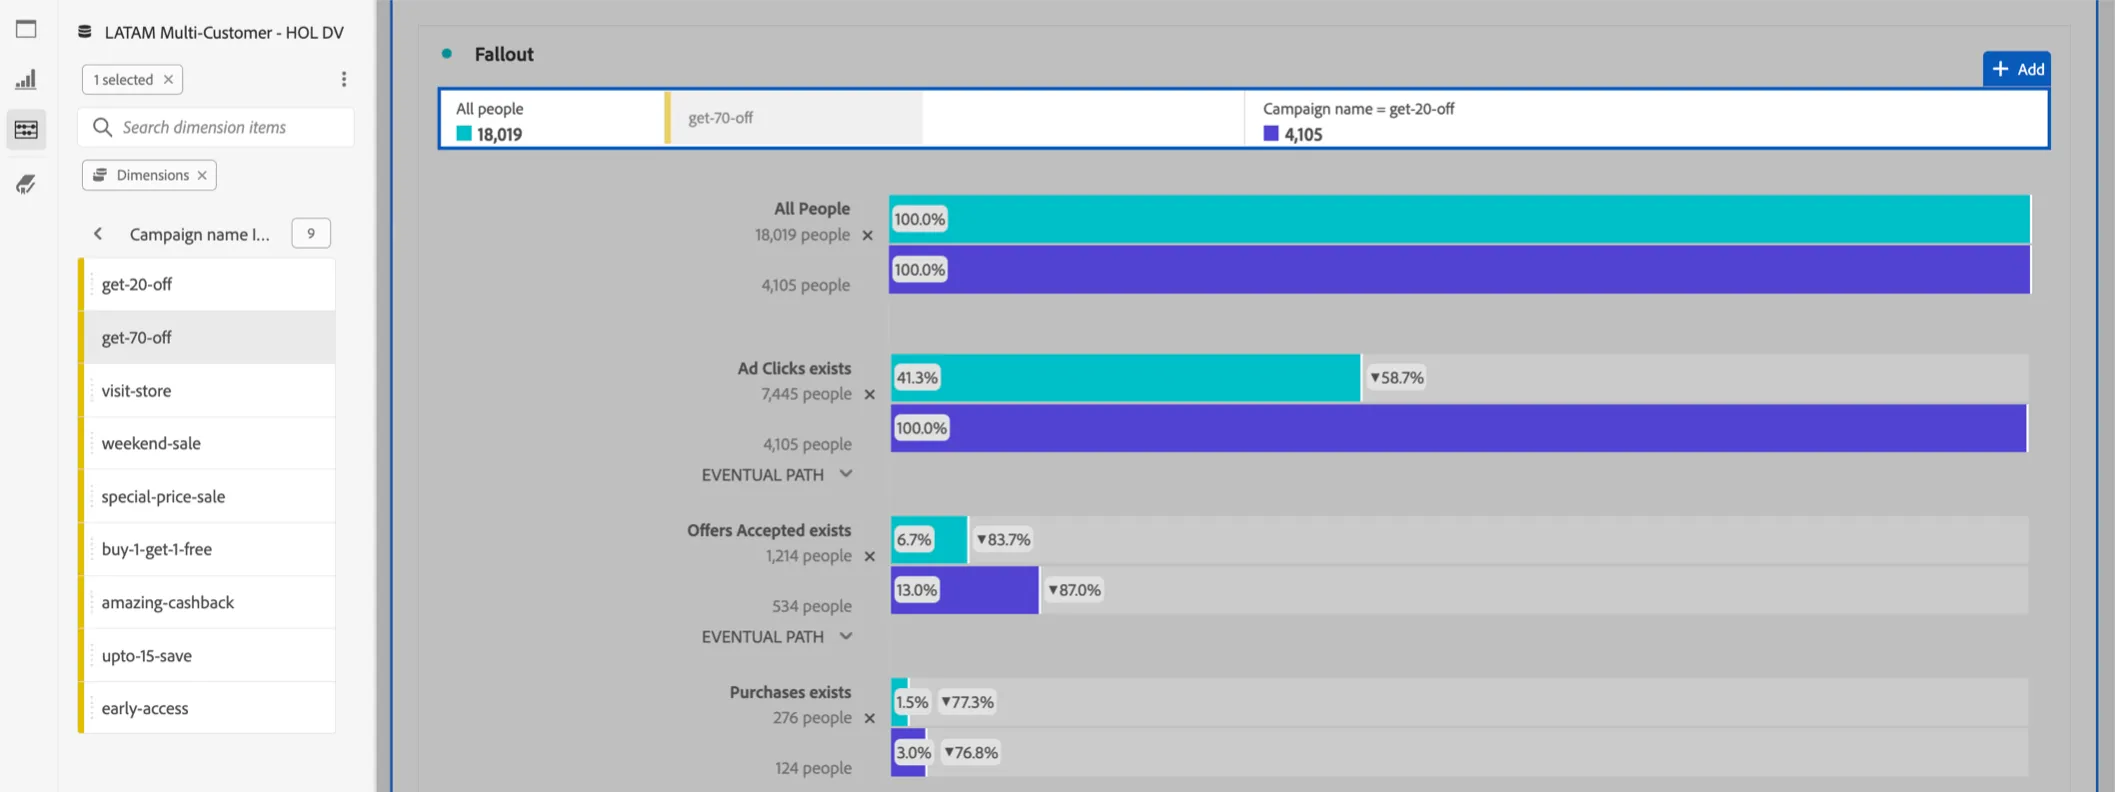
Task: Remove the All People touchpoint
Action: click(868, 236)
